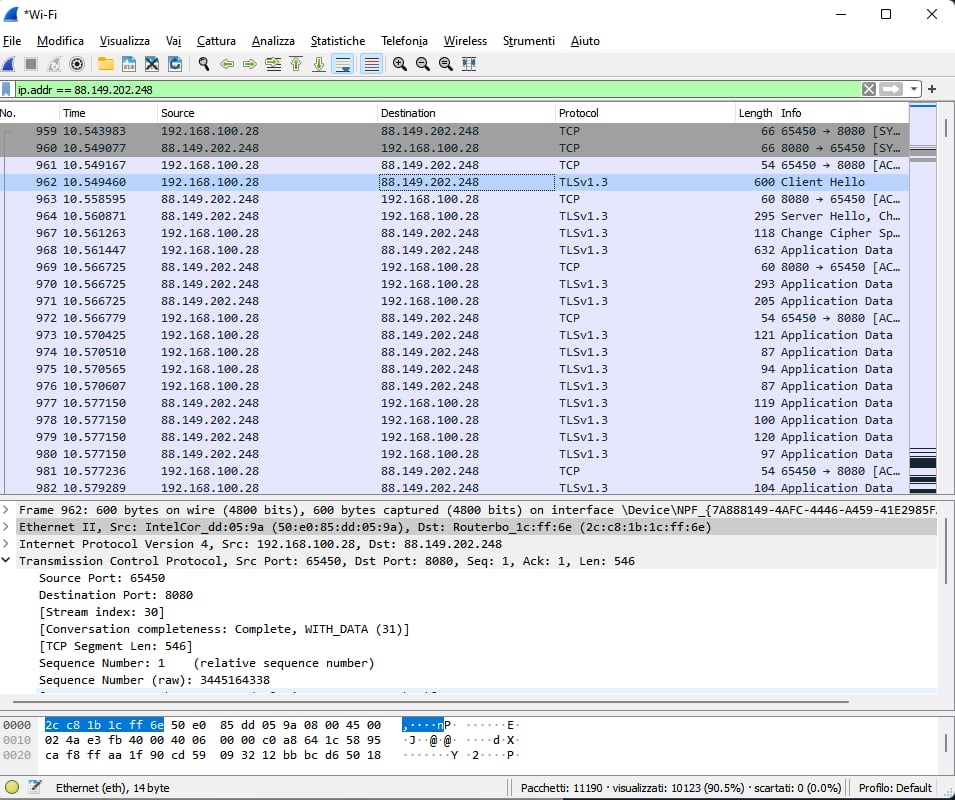
Task: Click the expert information circle in status bar
Action: 12,788
